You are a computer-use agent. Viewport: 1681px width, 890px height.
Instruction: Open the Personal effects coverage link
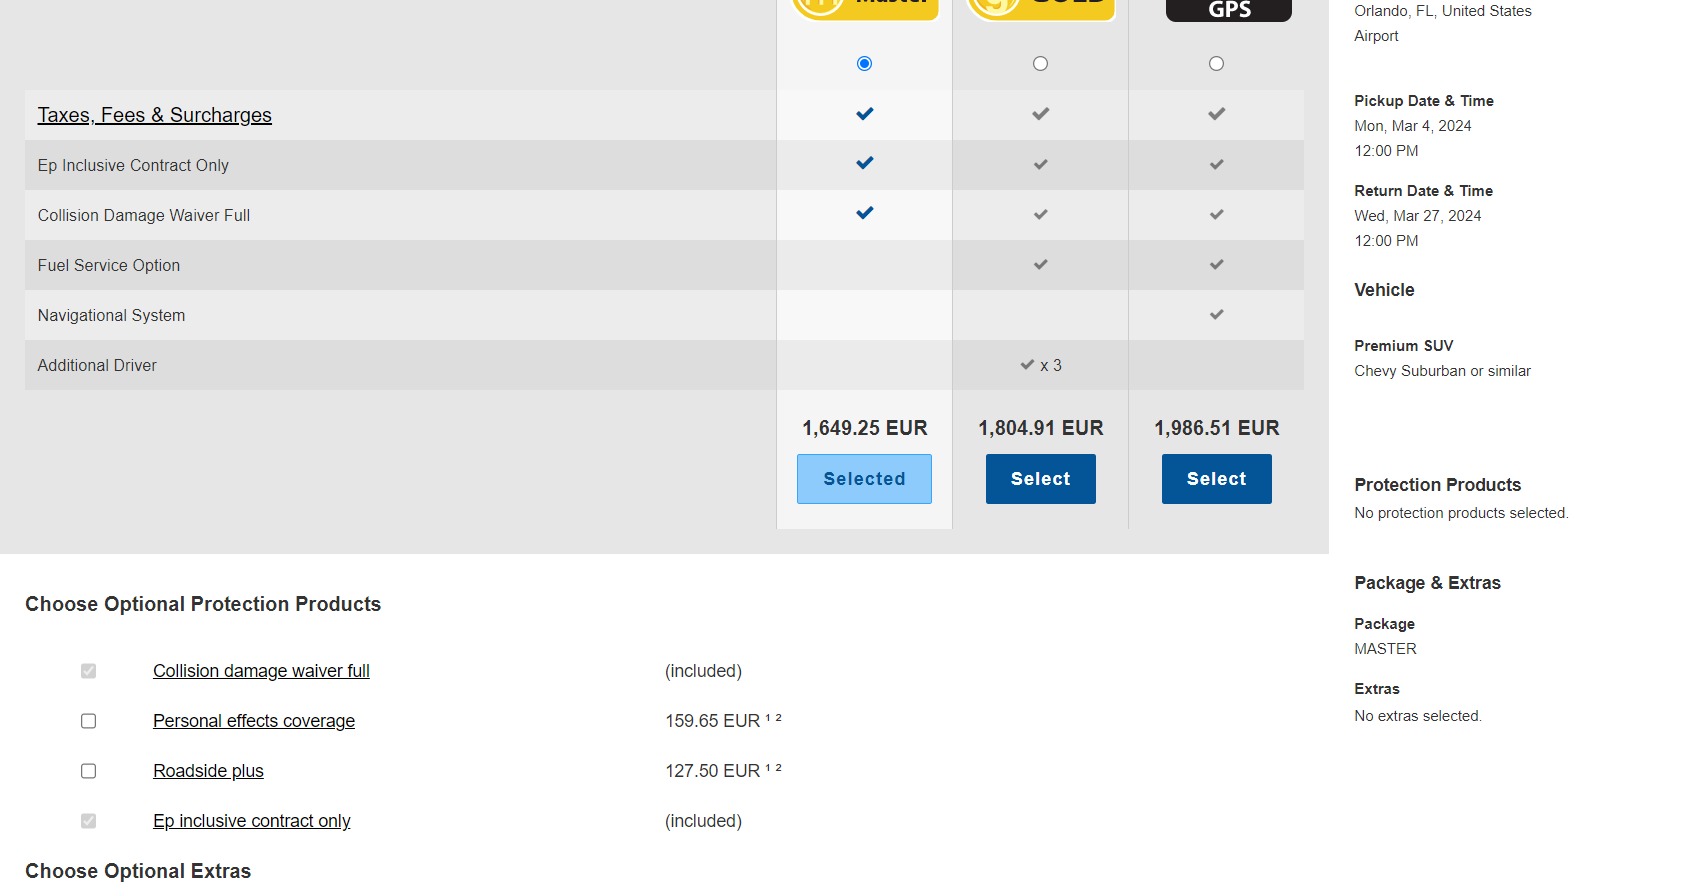click(254, 721)
